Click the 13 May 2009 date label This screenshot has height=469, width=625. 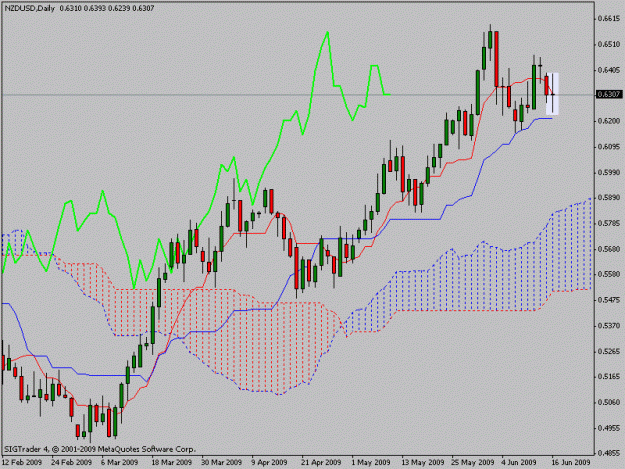click(x=423, y=463)
